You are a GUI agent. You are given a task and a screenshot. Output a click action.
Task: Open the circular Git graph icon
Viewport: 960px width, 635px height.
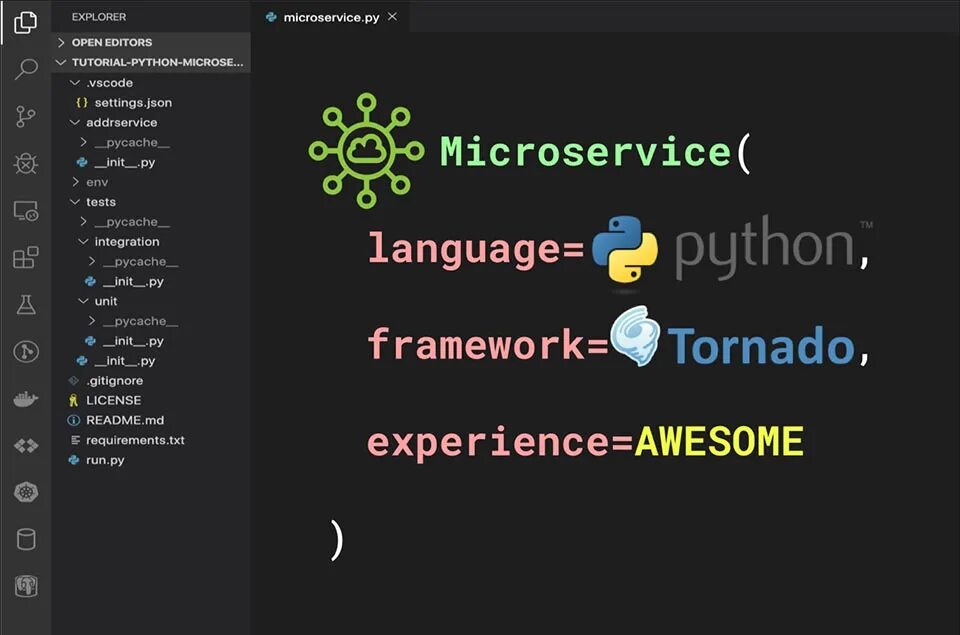[x=25, y=351]
